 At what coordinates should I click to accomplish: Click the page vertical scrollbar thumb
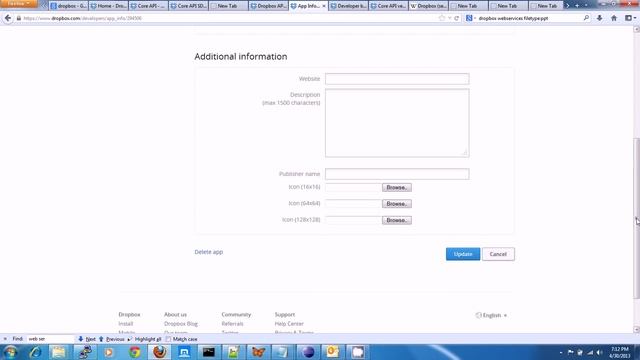(636, 219)
